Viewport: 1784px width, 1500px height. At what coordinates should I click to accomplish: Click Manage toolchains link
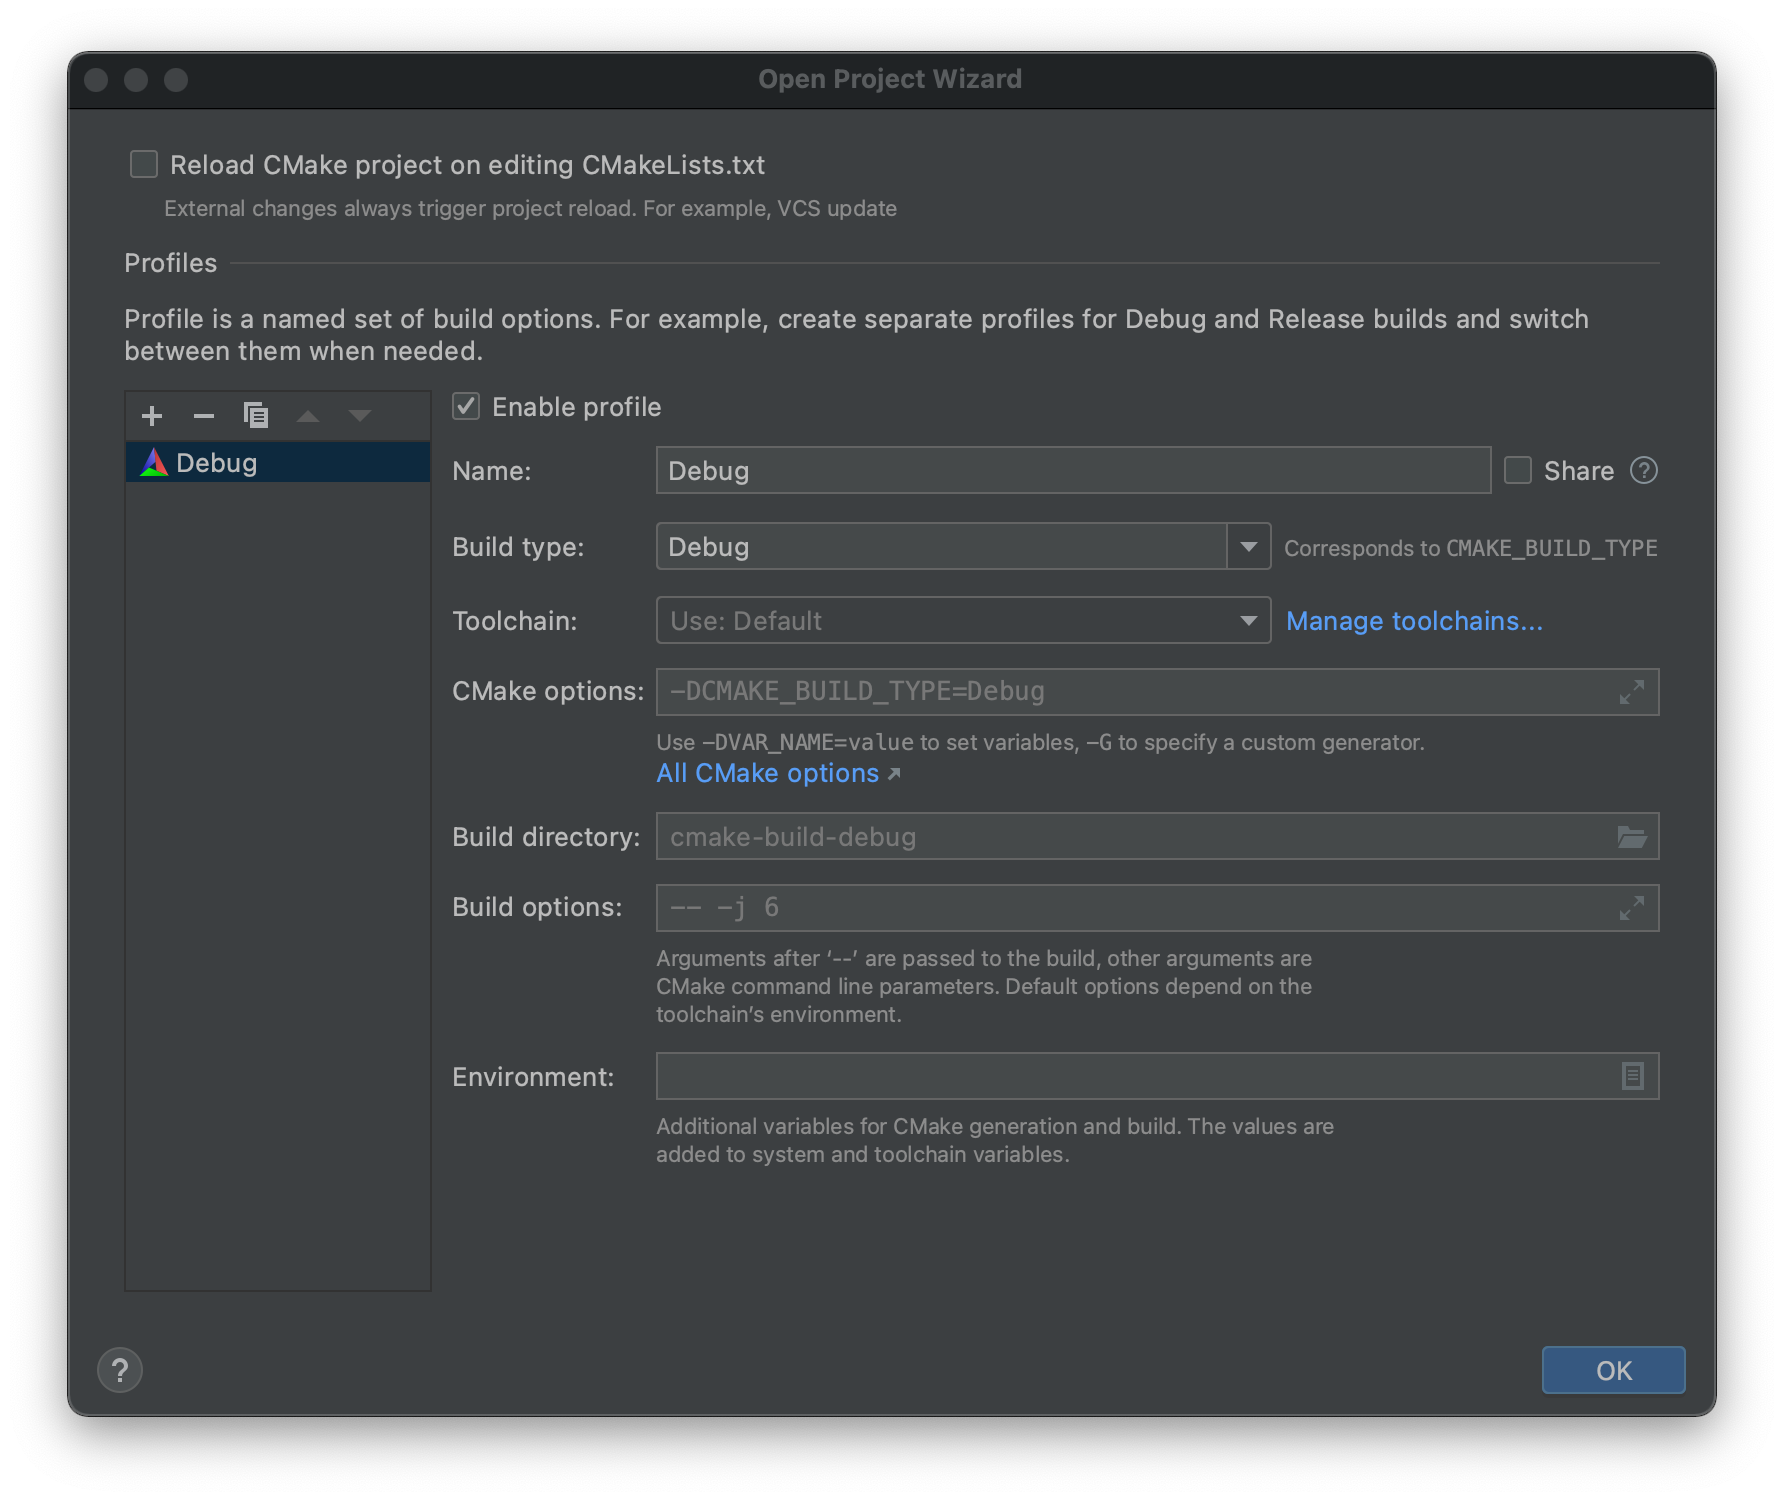tap(1414, 621)
